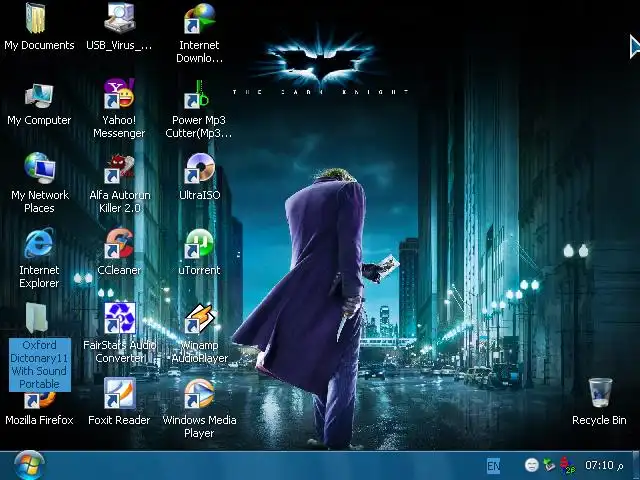
Task: Click the 'uTorrent' label text
Action: tap(199, 270)
